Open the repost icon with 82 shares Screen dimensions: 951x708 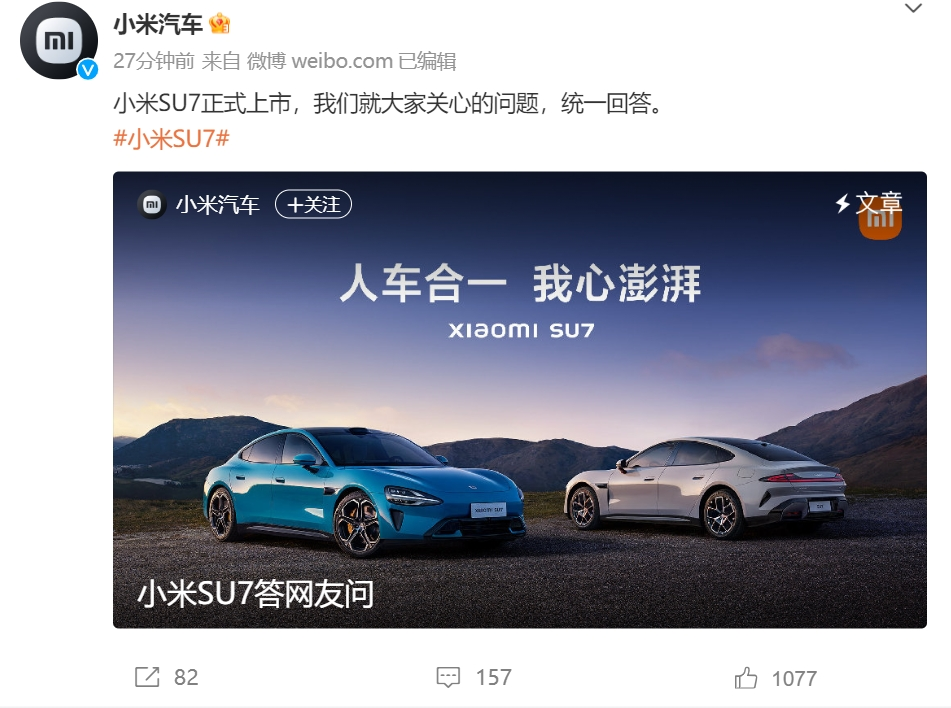point(147,677)
